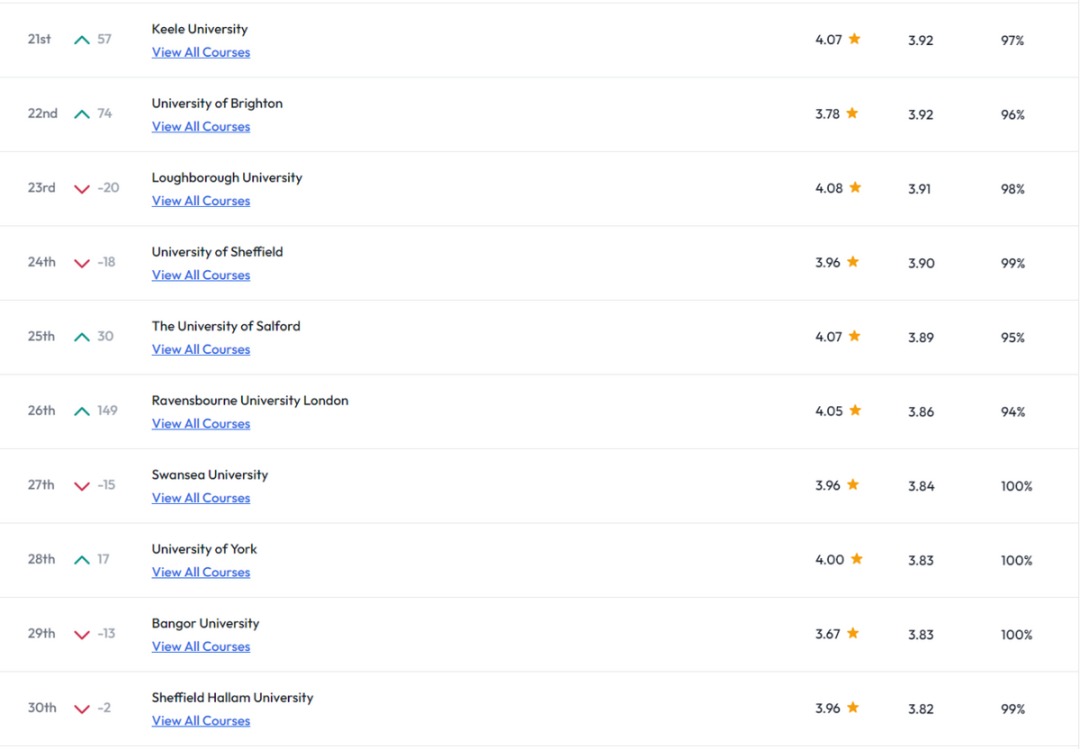Open View All Courses for The University of Salford
The height and width of the screenshot is (749, 1080).
pos(201,350)
